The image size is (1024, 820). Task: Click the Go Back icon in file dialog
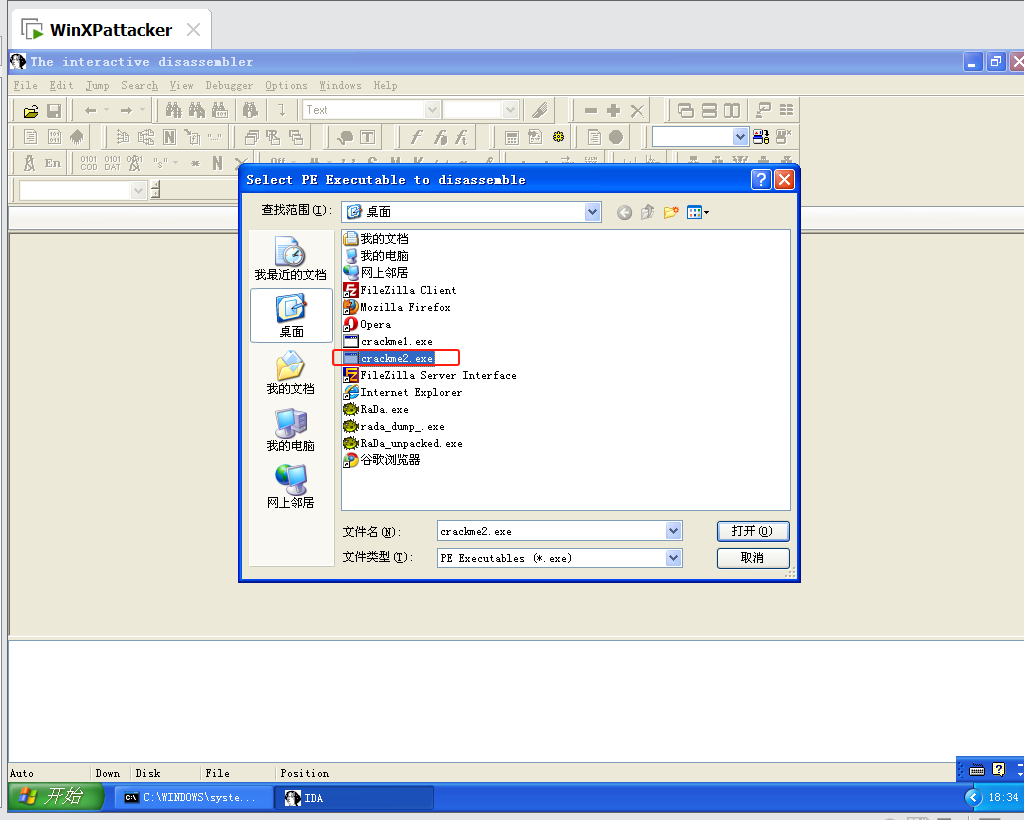[x=624, y=212]
